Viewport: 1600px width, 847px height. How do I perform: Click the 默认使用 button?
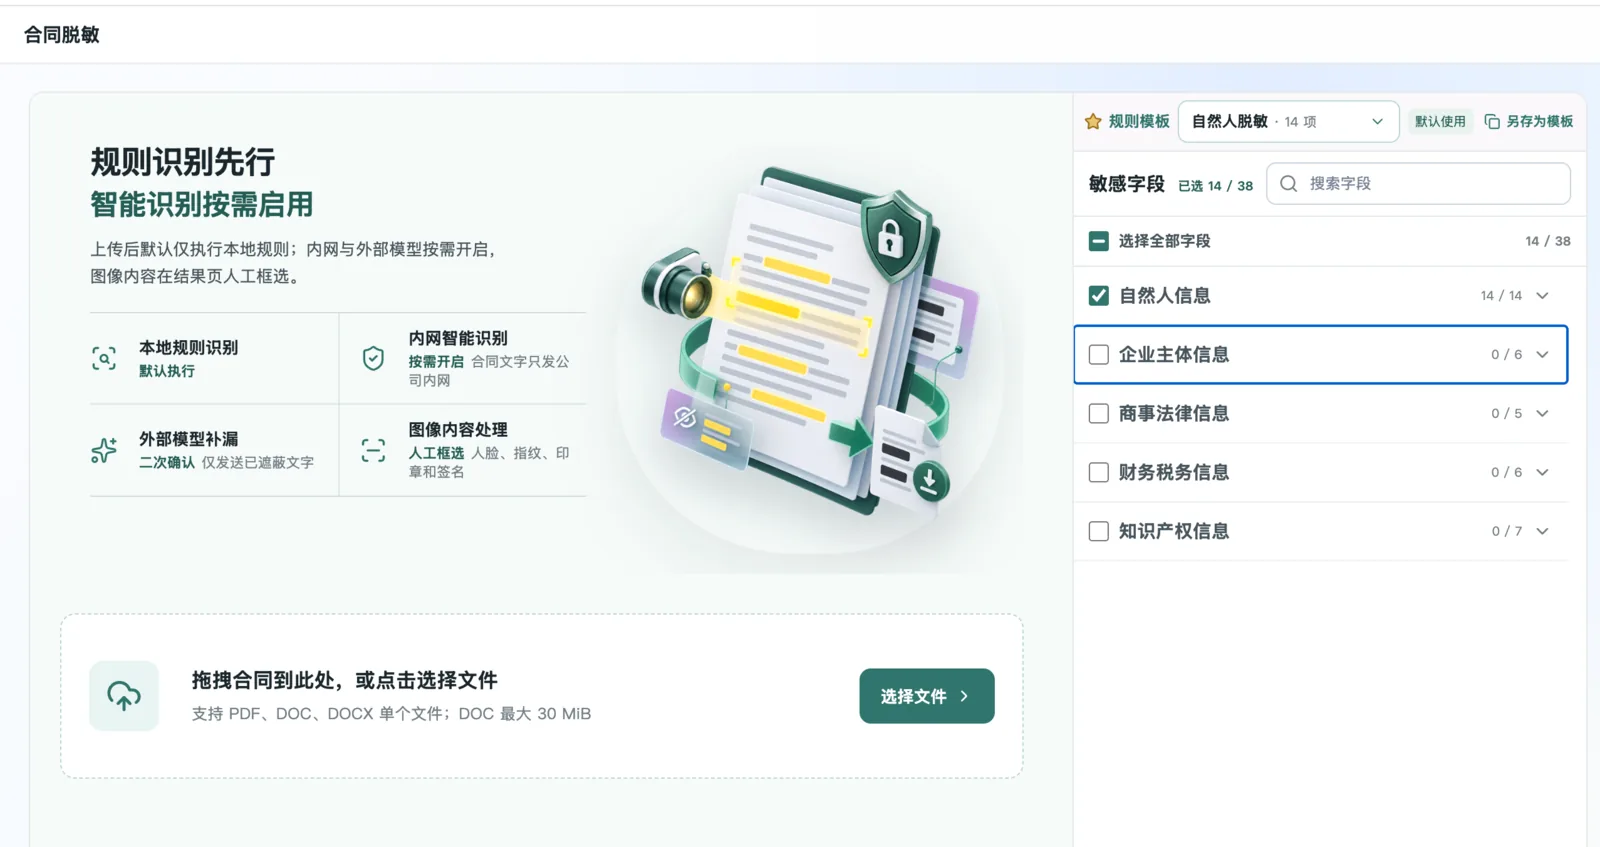click(1440, 121)
